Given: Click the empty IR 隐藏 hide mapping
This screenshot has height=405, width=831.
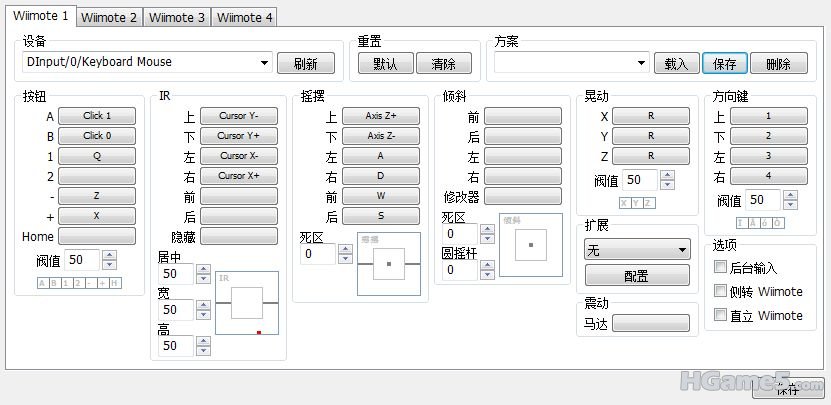Looking at the screenshot, I should (x=238, y=236).
